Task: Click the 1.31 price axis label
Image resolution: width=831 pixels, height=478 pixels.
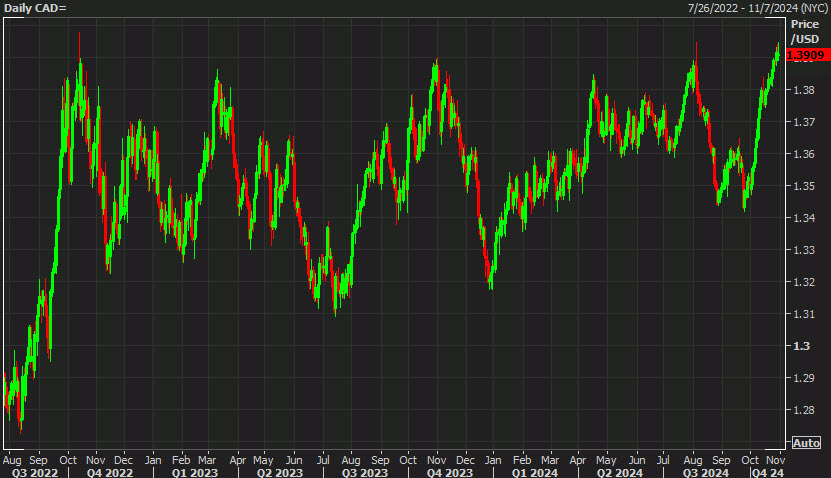Action: pyautogui.click(x=803, y=314)
